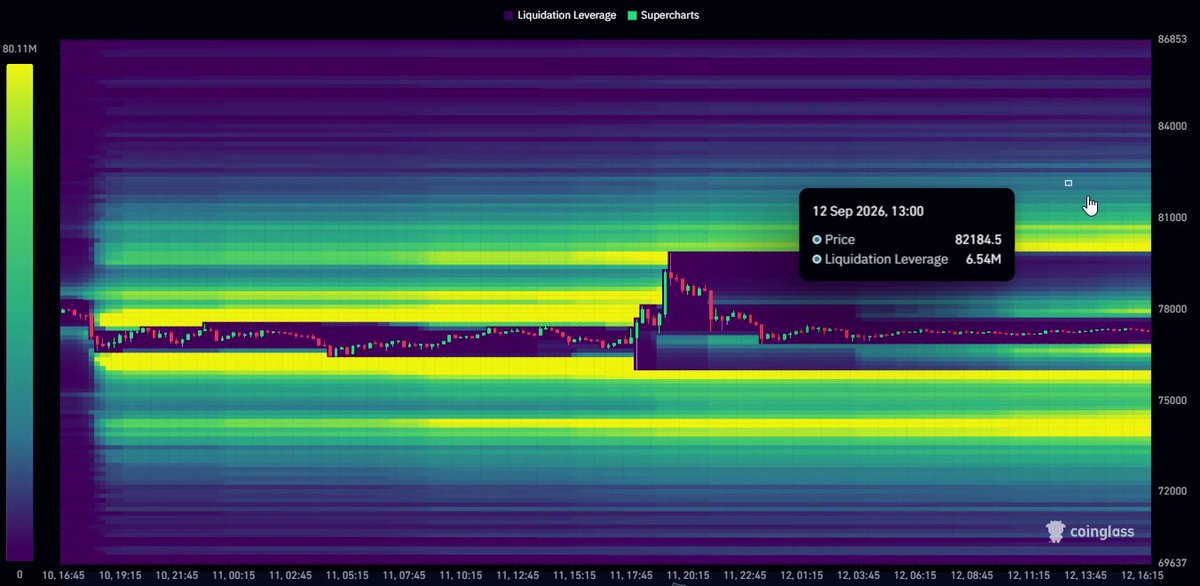Click the time axis label 10, 19:15

119,577
